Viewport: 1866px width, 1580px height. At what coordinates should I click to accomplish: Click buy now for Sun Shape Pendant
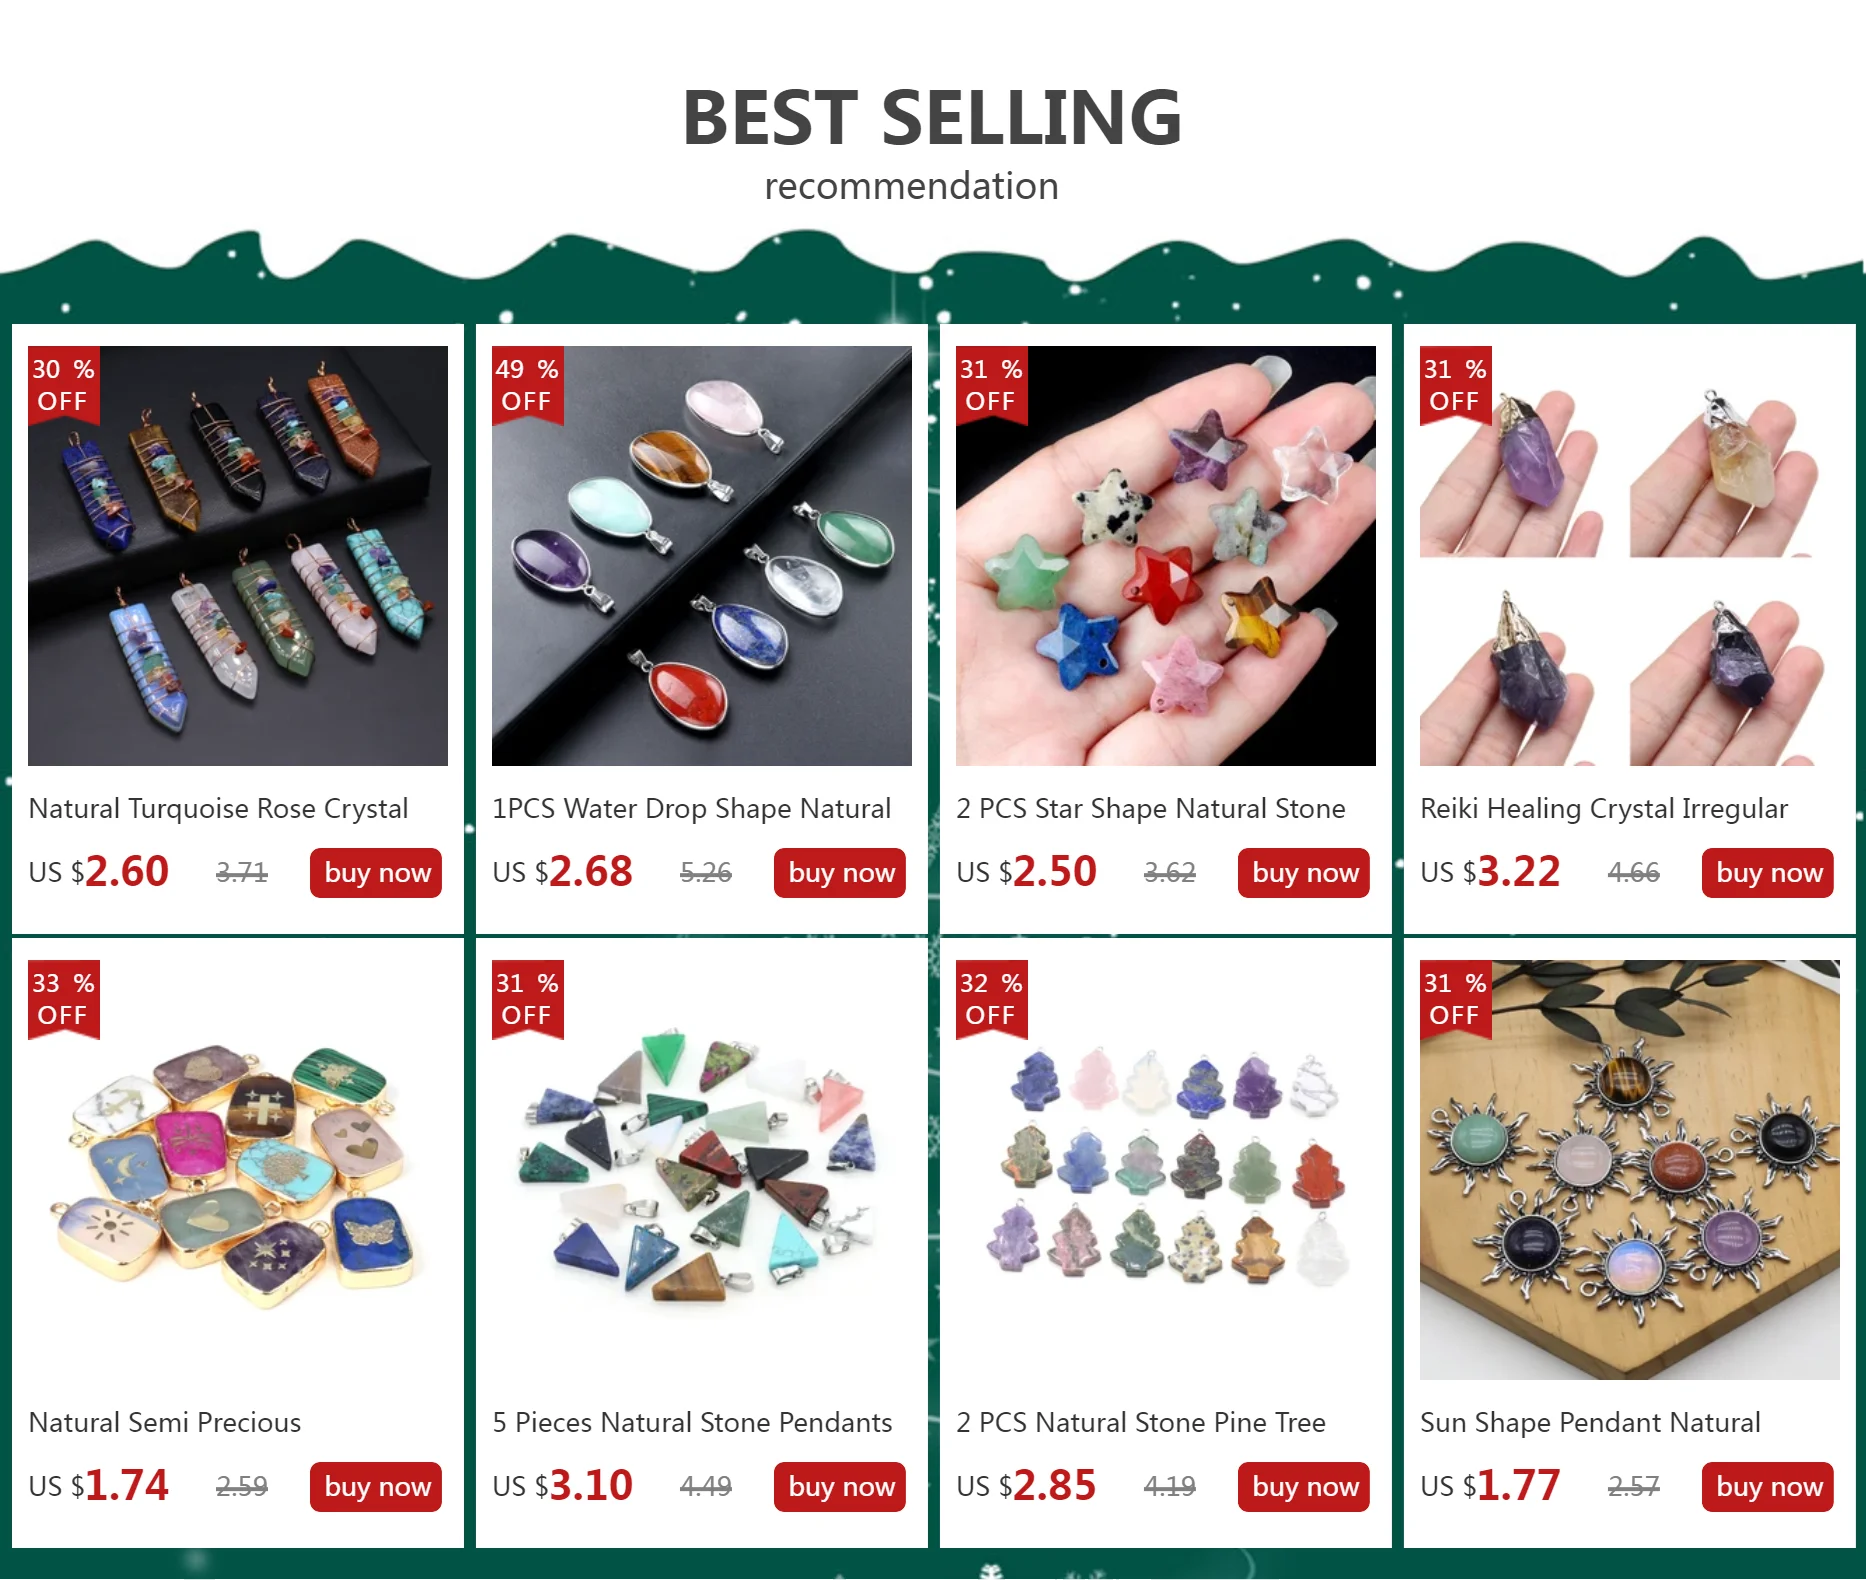pyautogui.click(x=1768, y=1487)
